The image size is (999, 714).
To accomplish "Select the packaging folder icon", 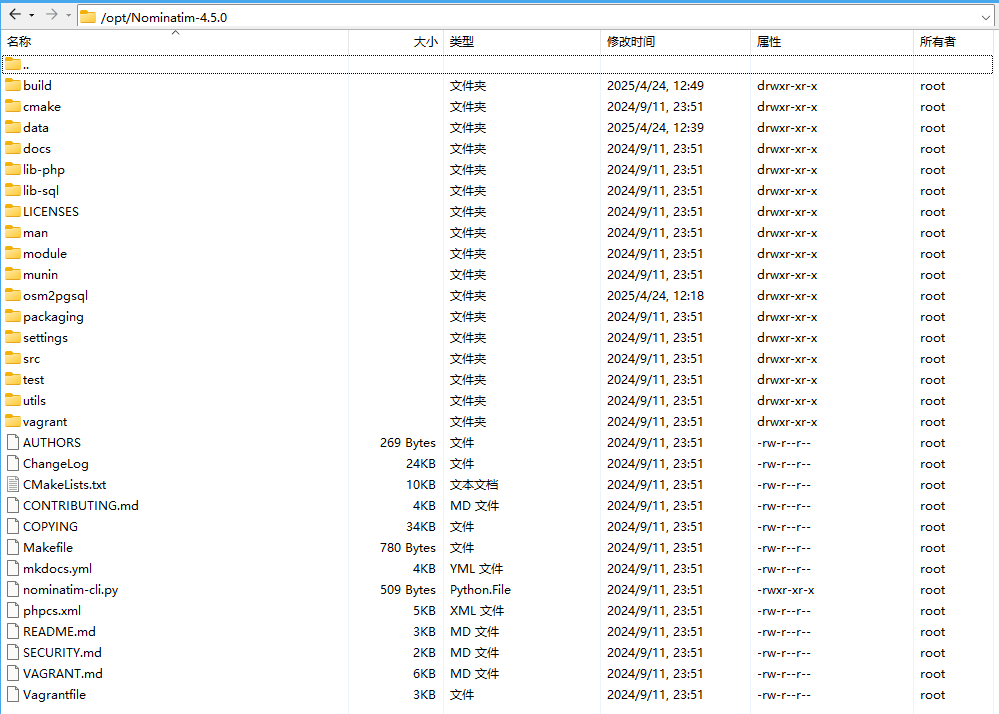I will coord(13,316).
